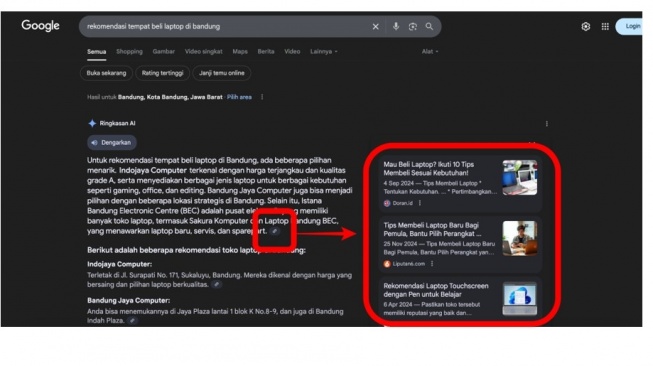This screenshot has width=653, height=366.
Task: Open Google apps grid icon
Action: click(605, 27)
